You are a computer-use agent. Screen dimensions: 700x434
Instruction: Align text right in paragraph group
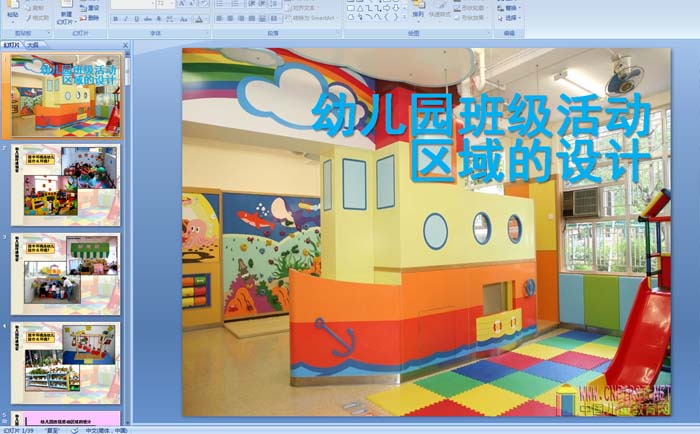pyautogui.click(x=241, y=18)
